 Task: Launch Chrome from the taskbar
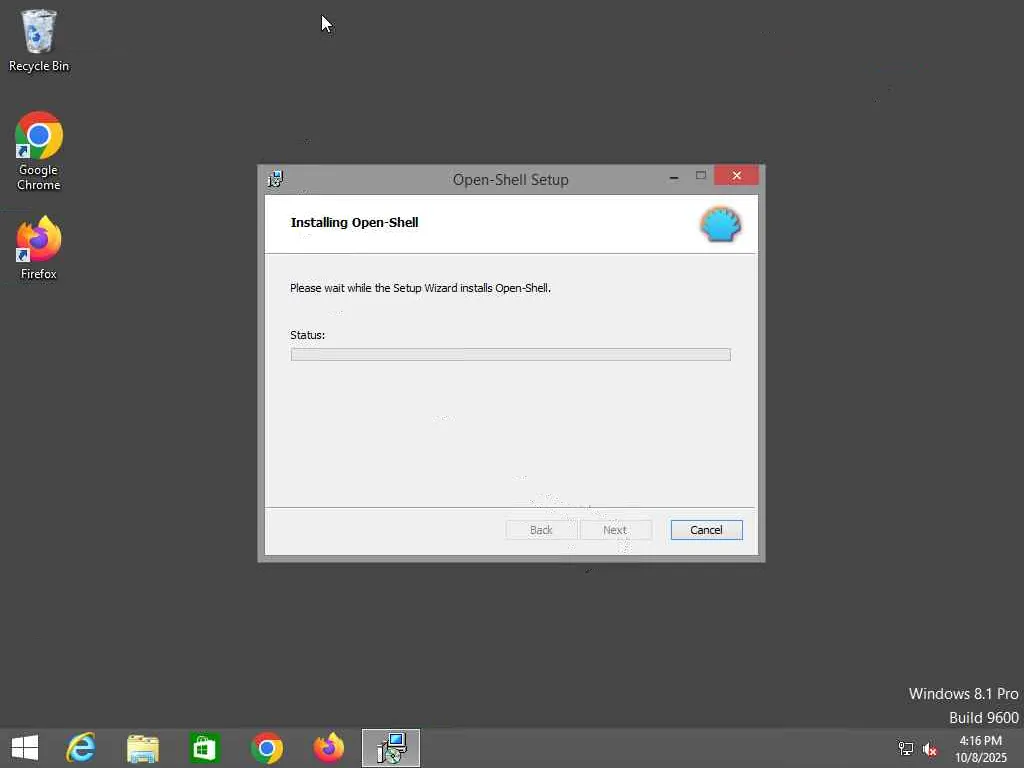pos(266,748)
